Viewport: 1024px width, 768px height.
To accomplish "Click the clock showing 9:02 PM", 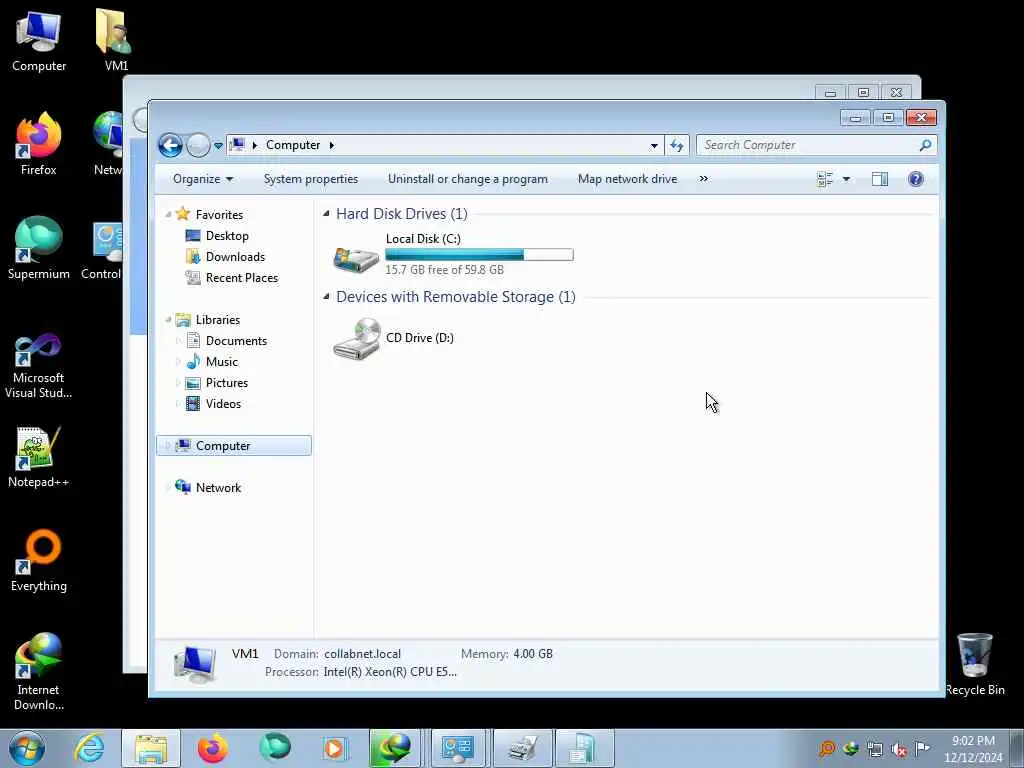I will [x=973, y=749].
